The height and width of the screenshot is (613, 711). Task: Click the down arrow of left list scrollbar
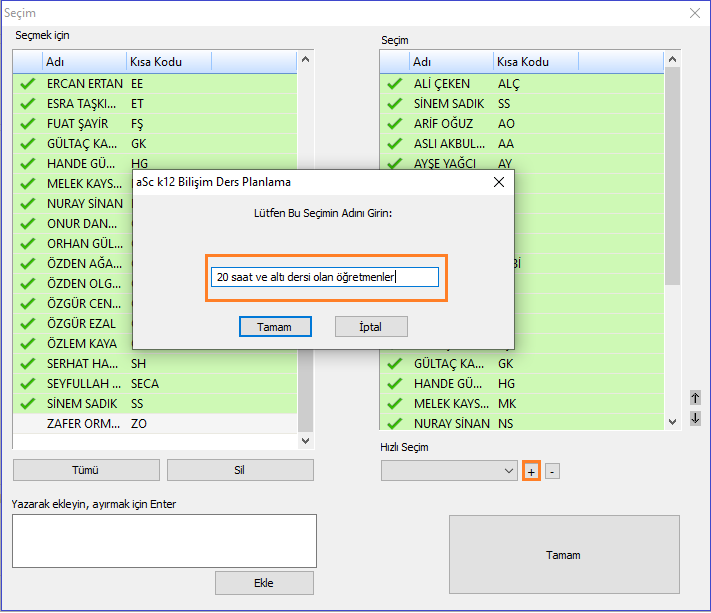306,441
